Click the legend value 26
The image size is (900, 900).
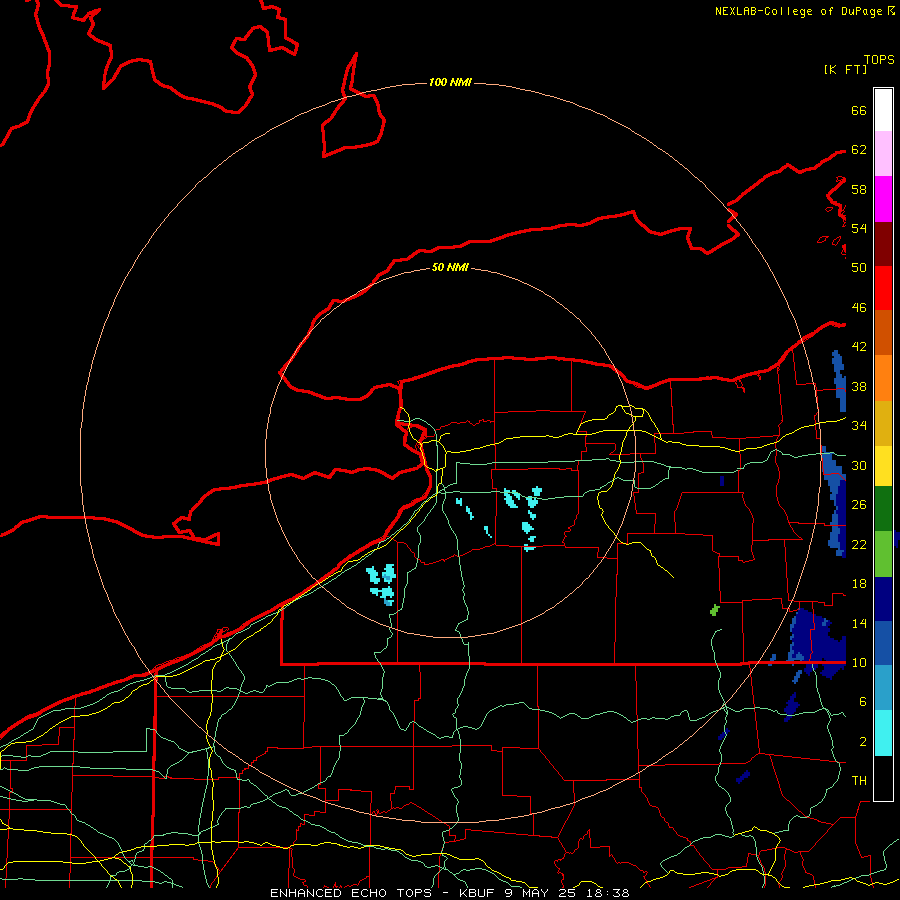pos(859,505)
